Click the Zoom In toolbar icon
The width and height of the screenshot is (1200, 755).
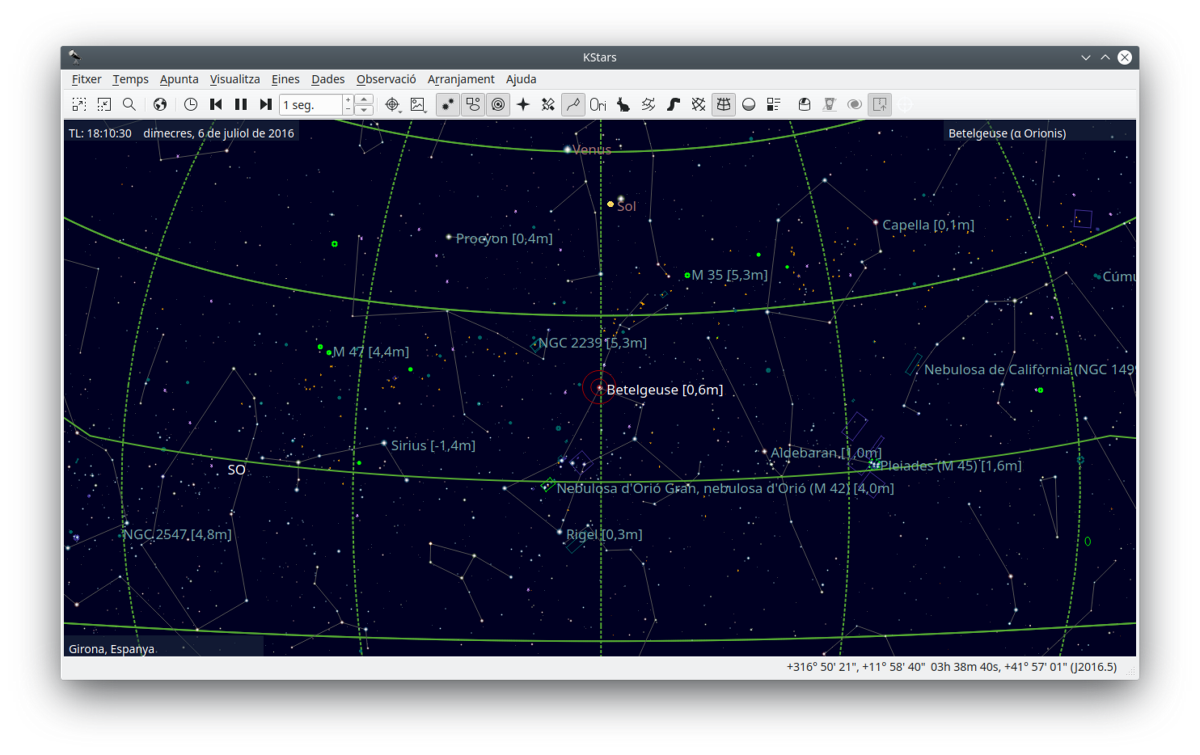[79, 104]
